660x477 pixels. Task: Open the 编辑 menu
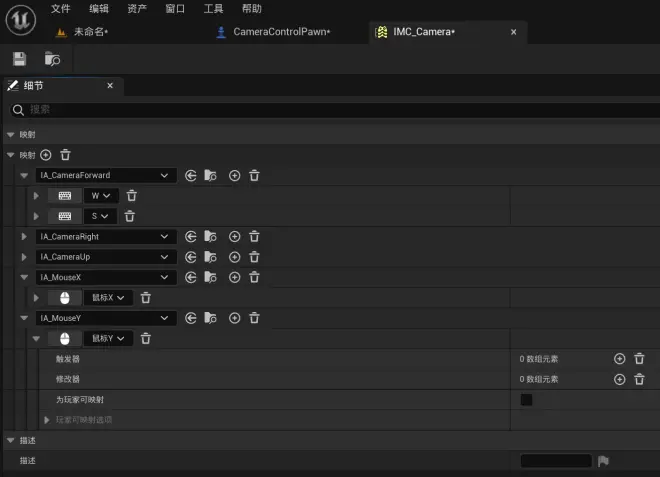click(x=99, y=8)
